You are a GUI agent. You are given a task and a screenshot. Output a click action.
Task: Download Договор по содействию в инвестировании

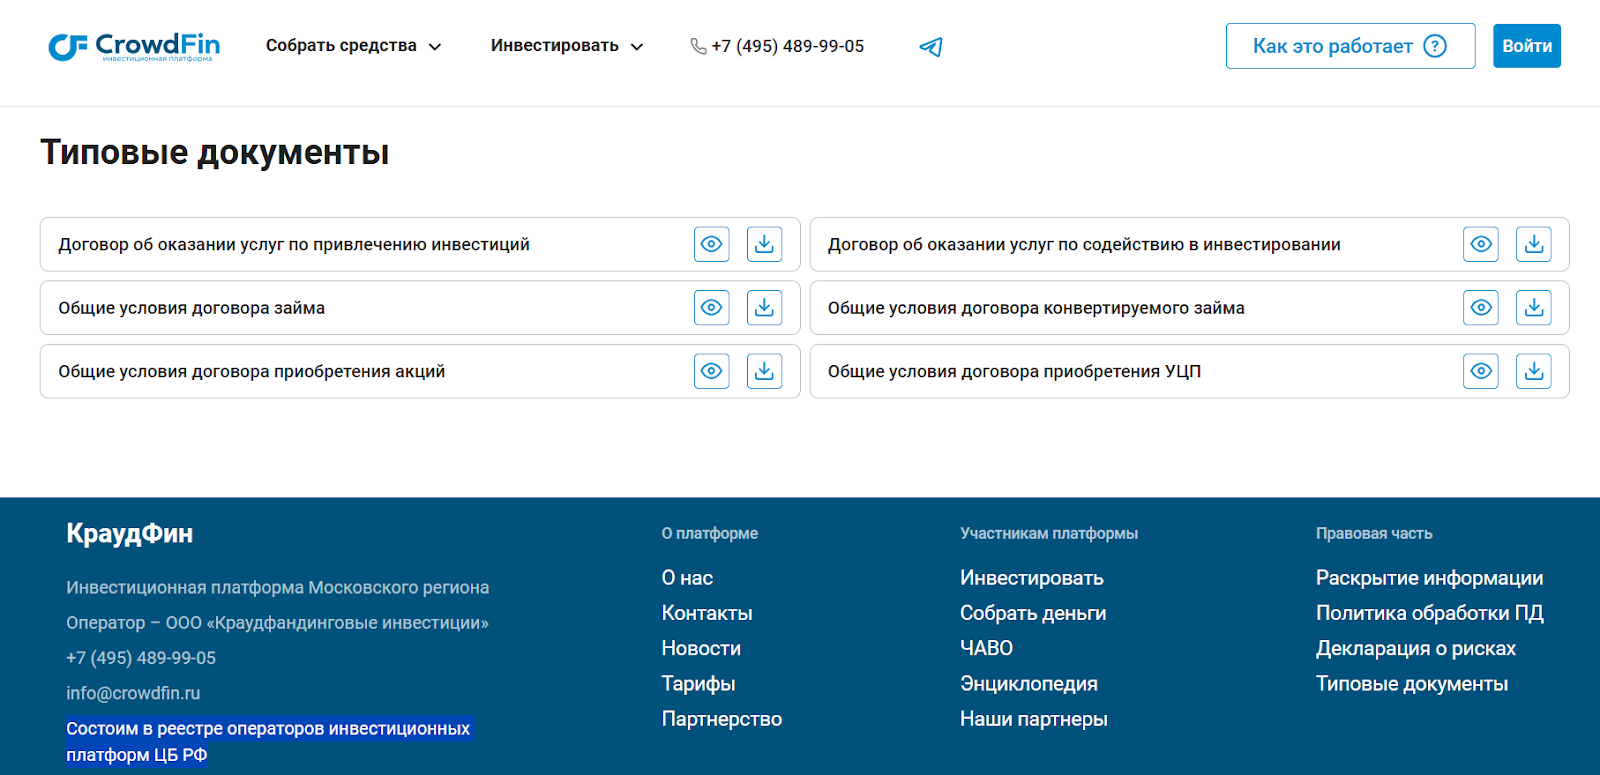1534,244
